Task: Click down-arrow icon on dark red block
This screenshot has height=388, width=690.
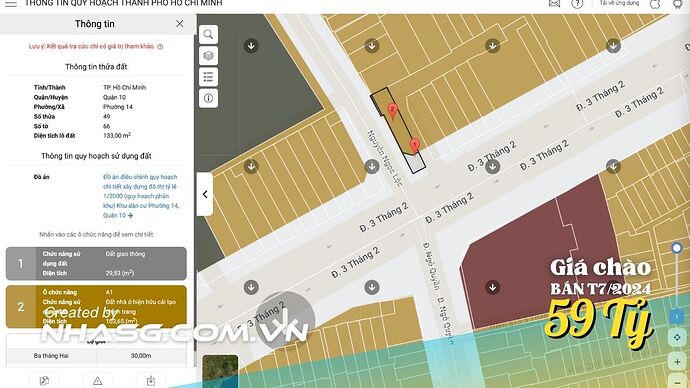Action: tap(492, 287)
